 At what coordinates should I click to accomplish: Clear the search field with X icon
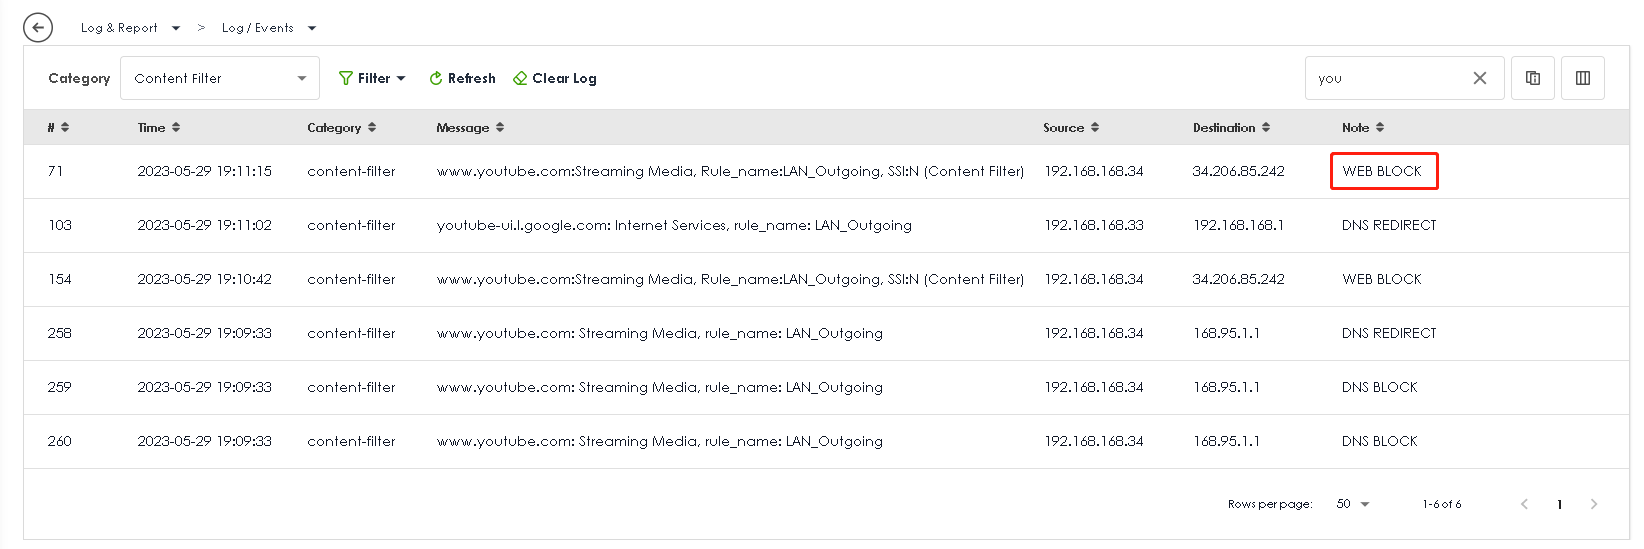click(1480, 78)
